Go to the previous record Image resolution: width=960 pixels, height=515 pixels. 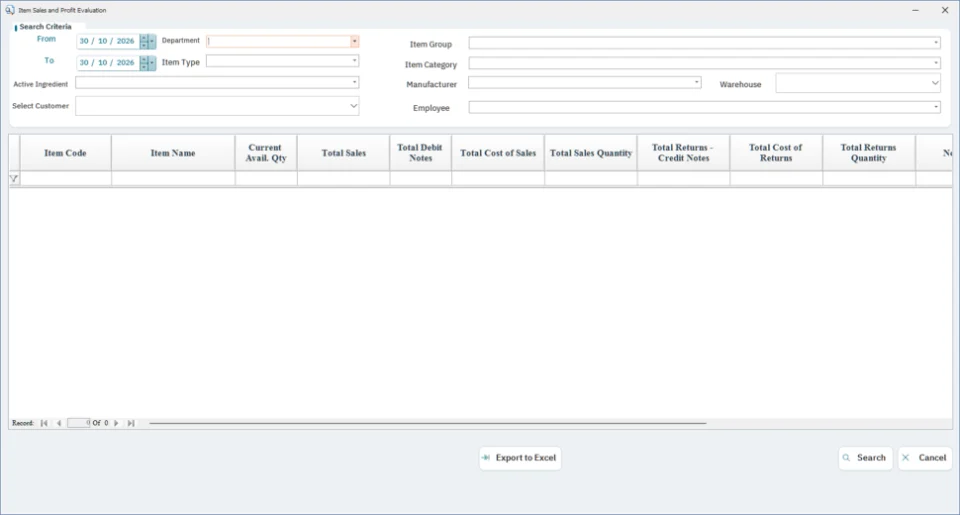coord(59,423)
